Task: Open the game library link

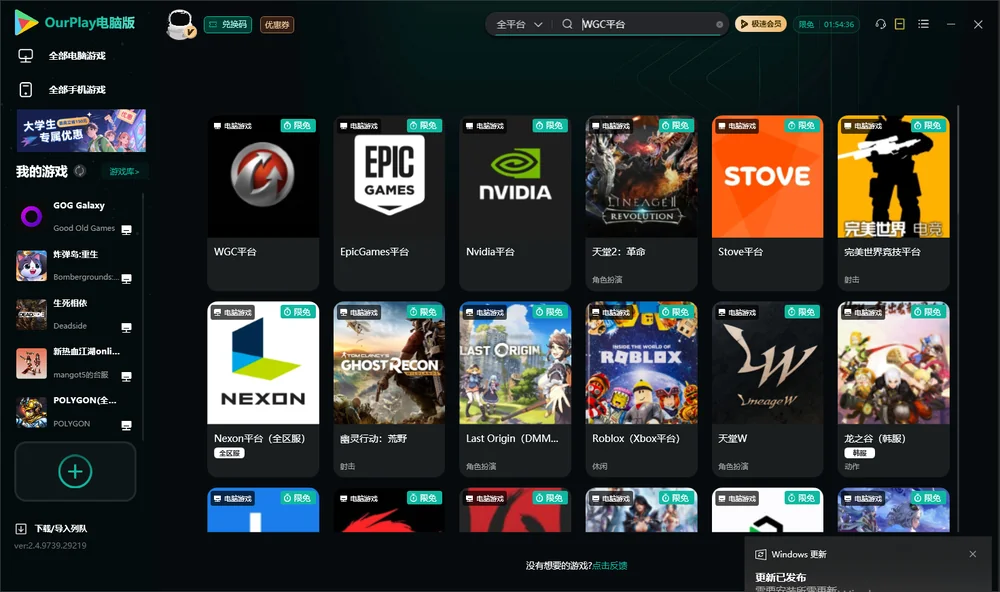Action: [124, 172]
